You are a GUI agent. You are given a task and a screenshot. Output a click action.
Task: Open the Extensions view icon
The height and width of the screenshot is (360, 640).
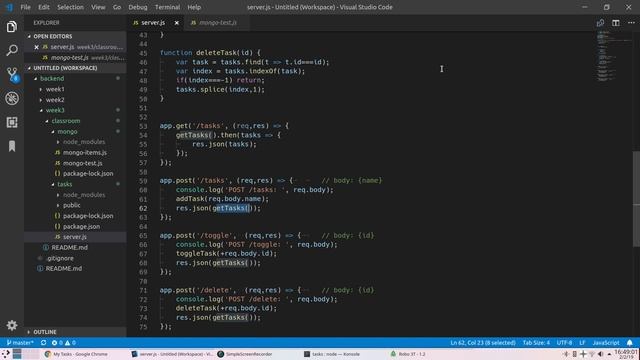pos(12,122)
